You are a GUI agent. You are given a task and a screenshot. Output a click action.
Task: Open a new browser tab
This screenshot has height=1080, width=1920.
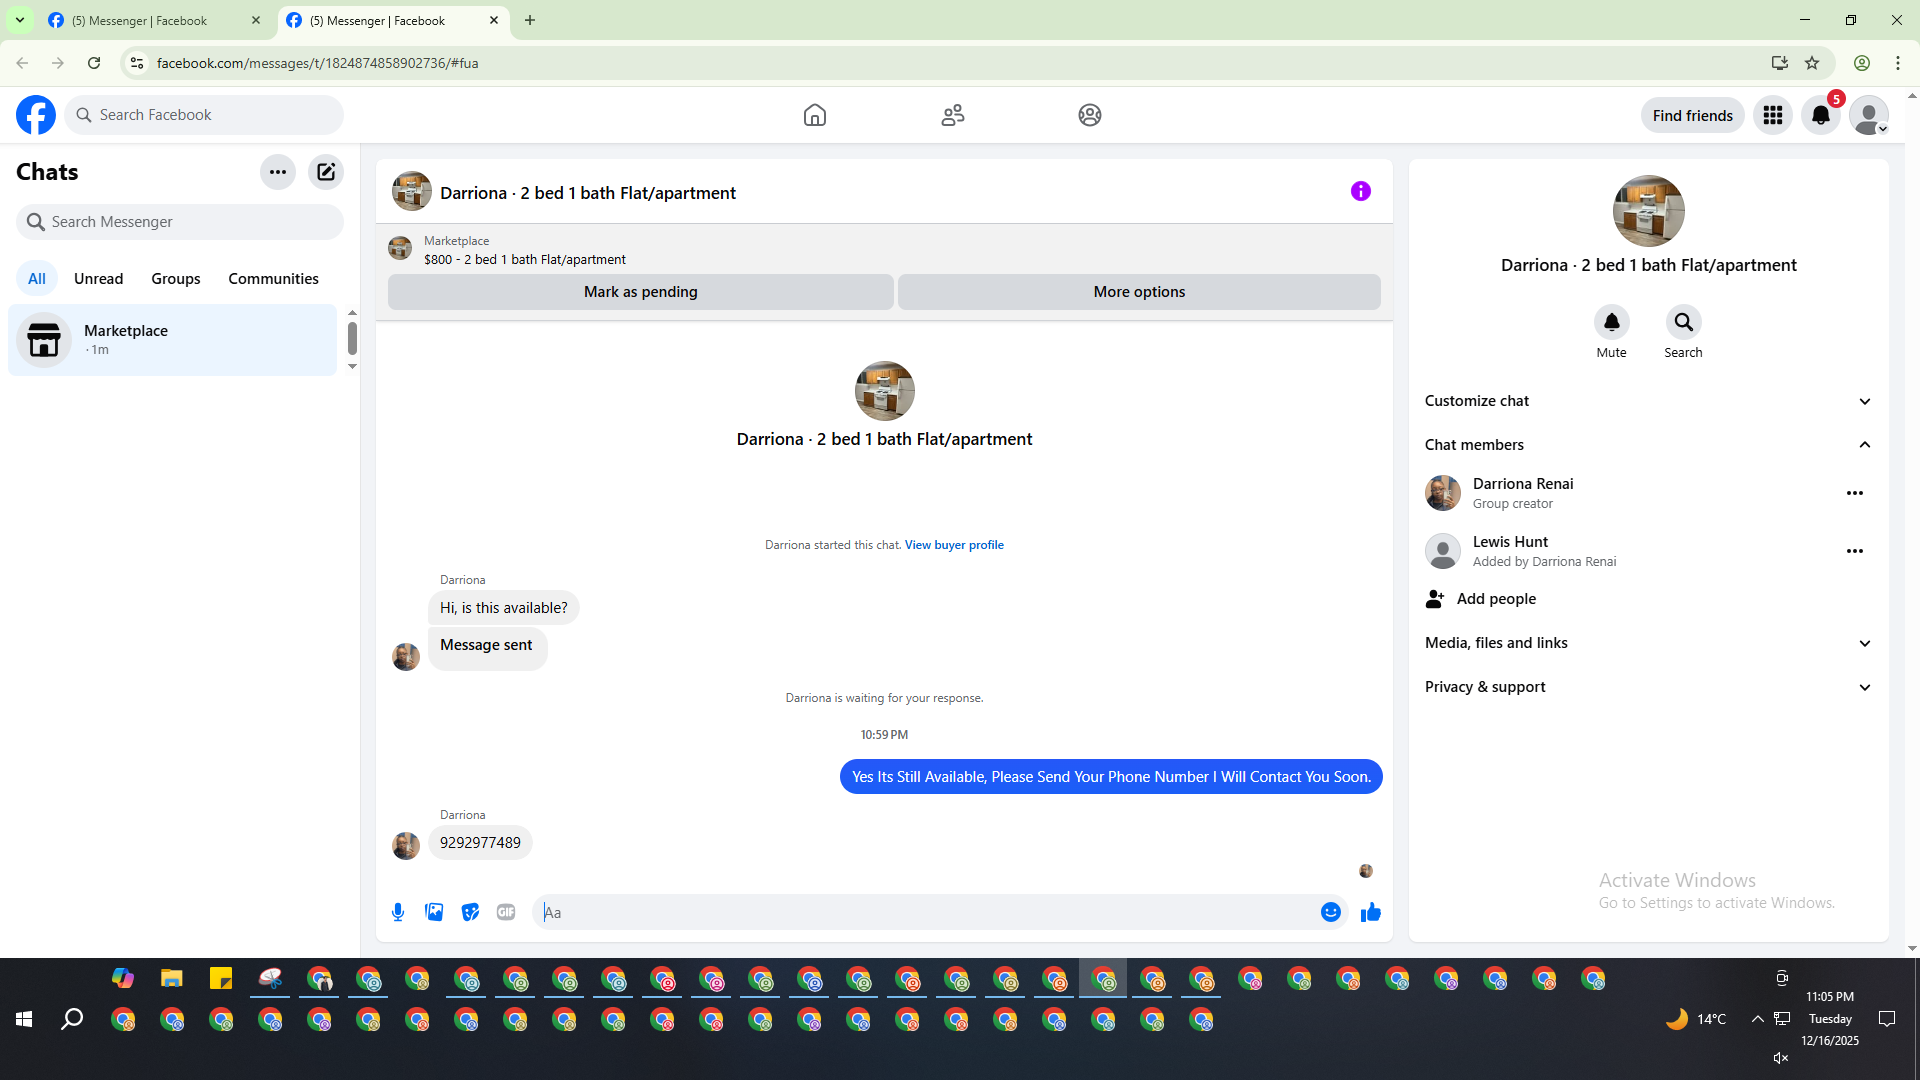coord(530,20)
